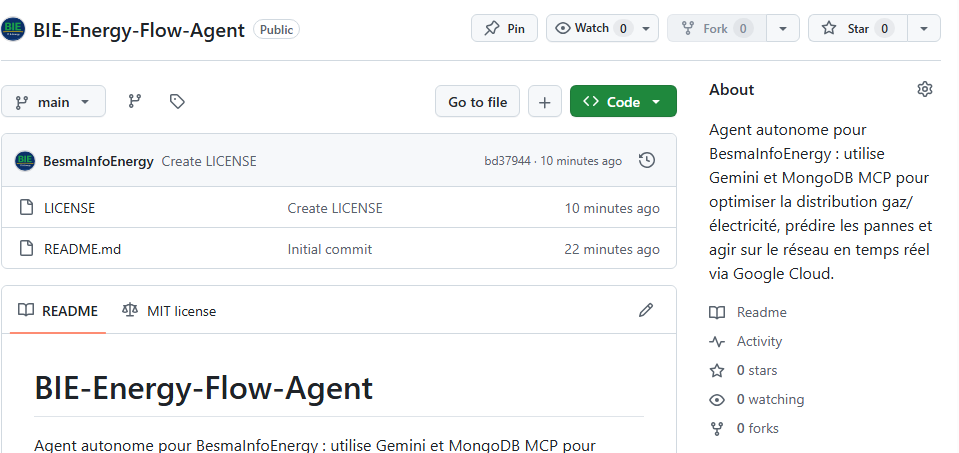Viewport: 959px width, 453px height.
Task: Open the Readme link in About sidebar
Action: point(761,312)
